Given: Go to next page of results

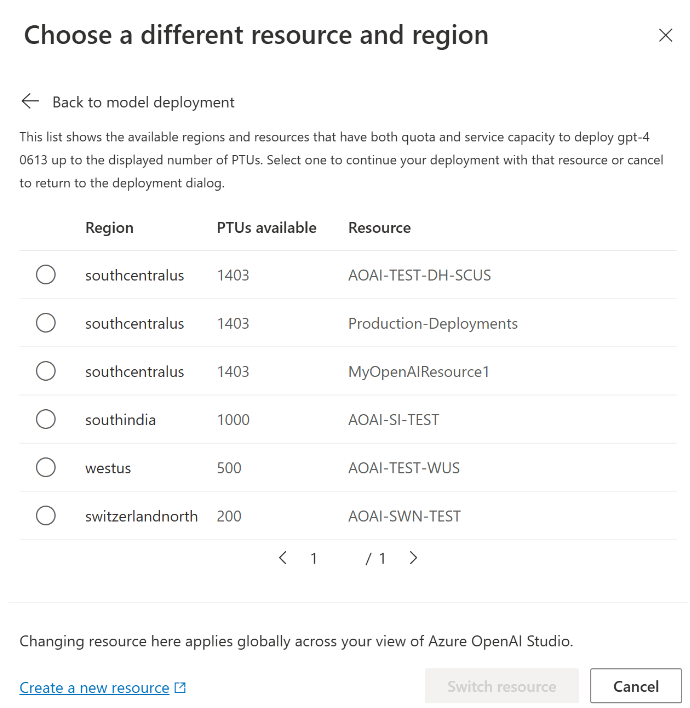Looking at the screenshot, I should pyautogui.click(x=413, y=558).
